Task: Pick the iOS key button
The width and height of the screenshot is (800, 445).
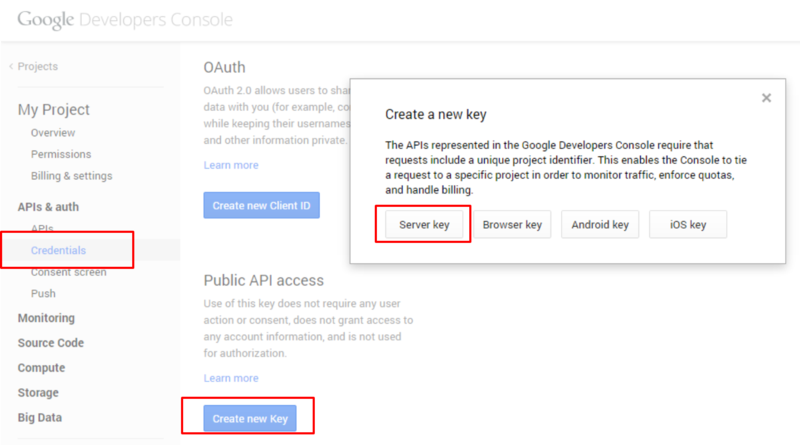Action: click(688, 225)
